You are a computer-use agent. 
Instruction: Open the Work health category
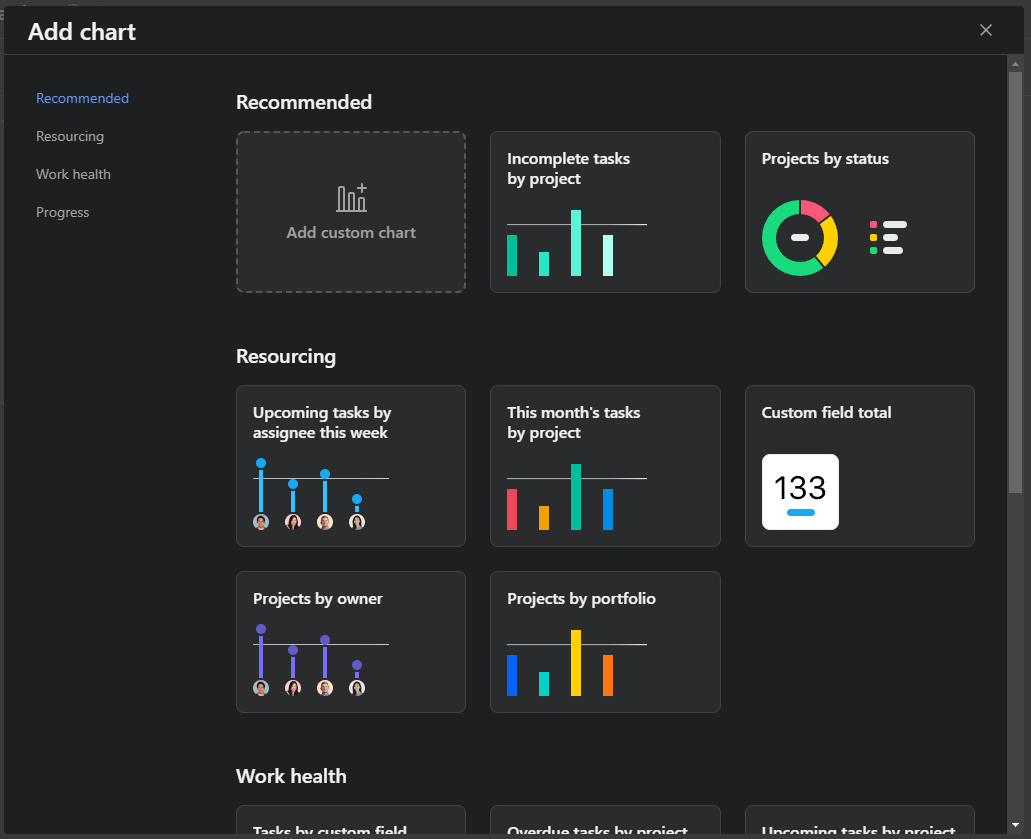pyautogui.click(x=73, y=174)
